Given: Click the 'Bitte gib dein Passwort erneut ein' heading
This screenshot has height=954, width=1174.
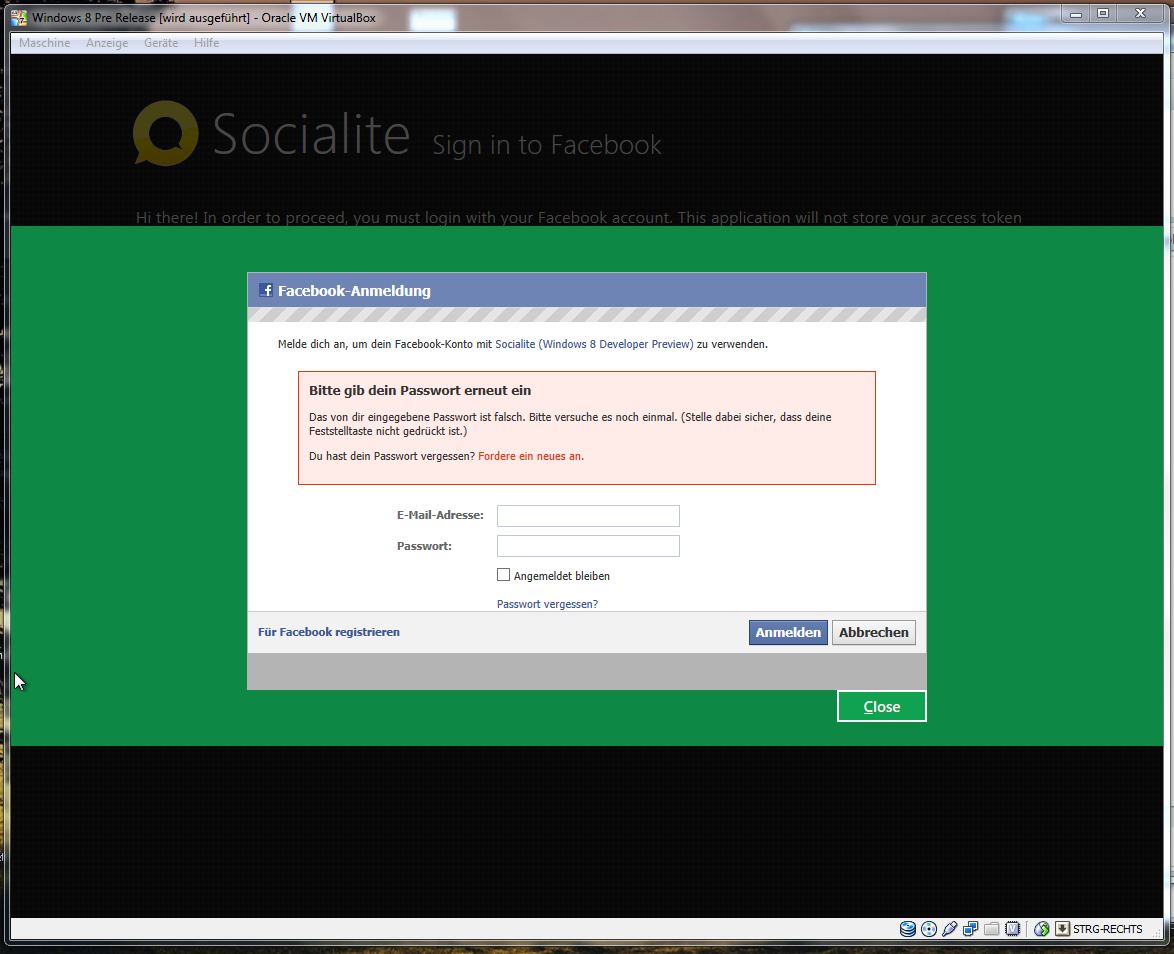Looking at the screenshot, I should (x=420, y=390).
